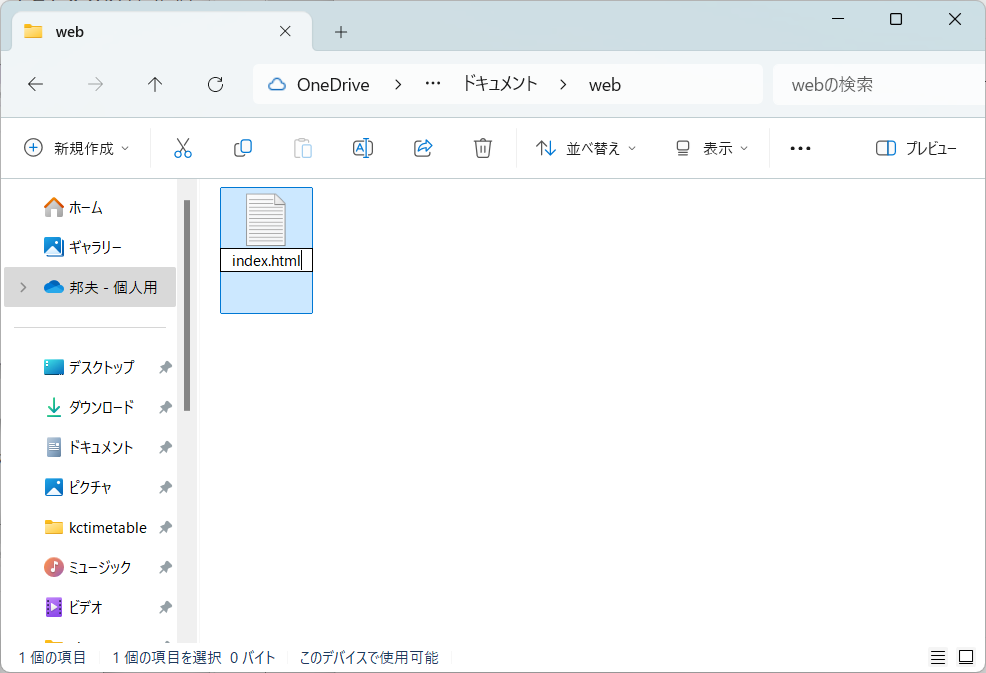Screen dimensions: 986x673
Task: Click the back navigation arrow
Action: (35, 84)
